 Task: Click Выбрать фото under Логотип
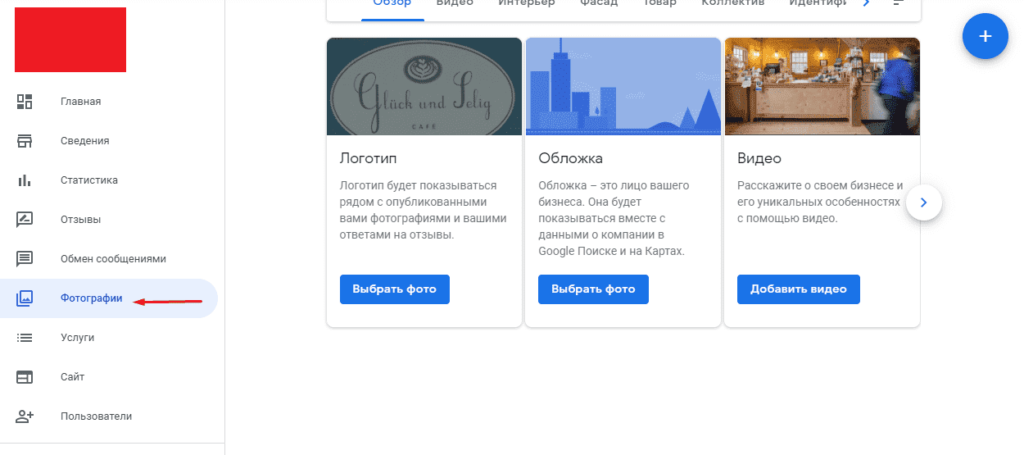[394, 289]
